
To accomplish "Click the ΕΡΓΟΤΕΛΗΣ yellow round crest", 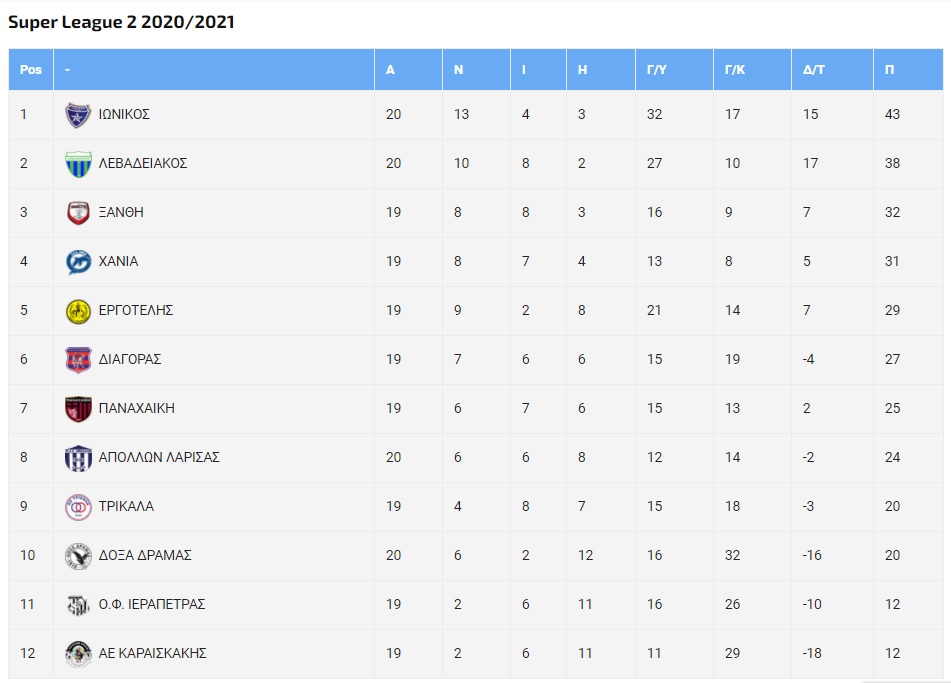I will pos(78,311).
